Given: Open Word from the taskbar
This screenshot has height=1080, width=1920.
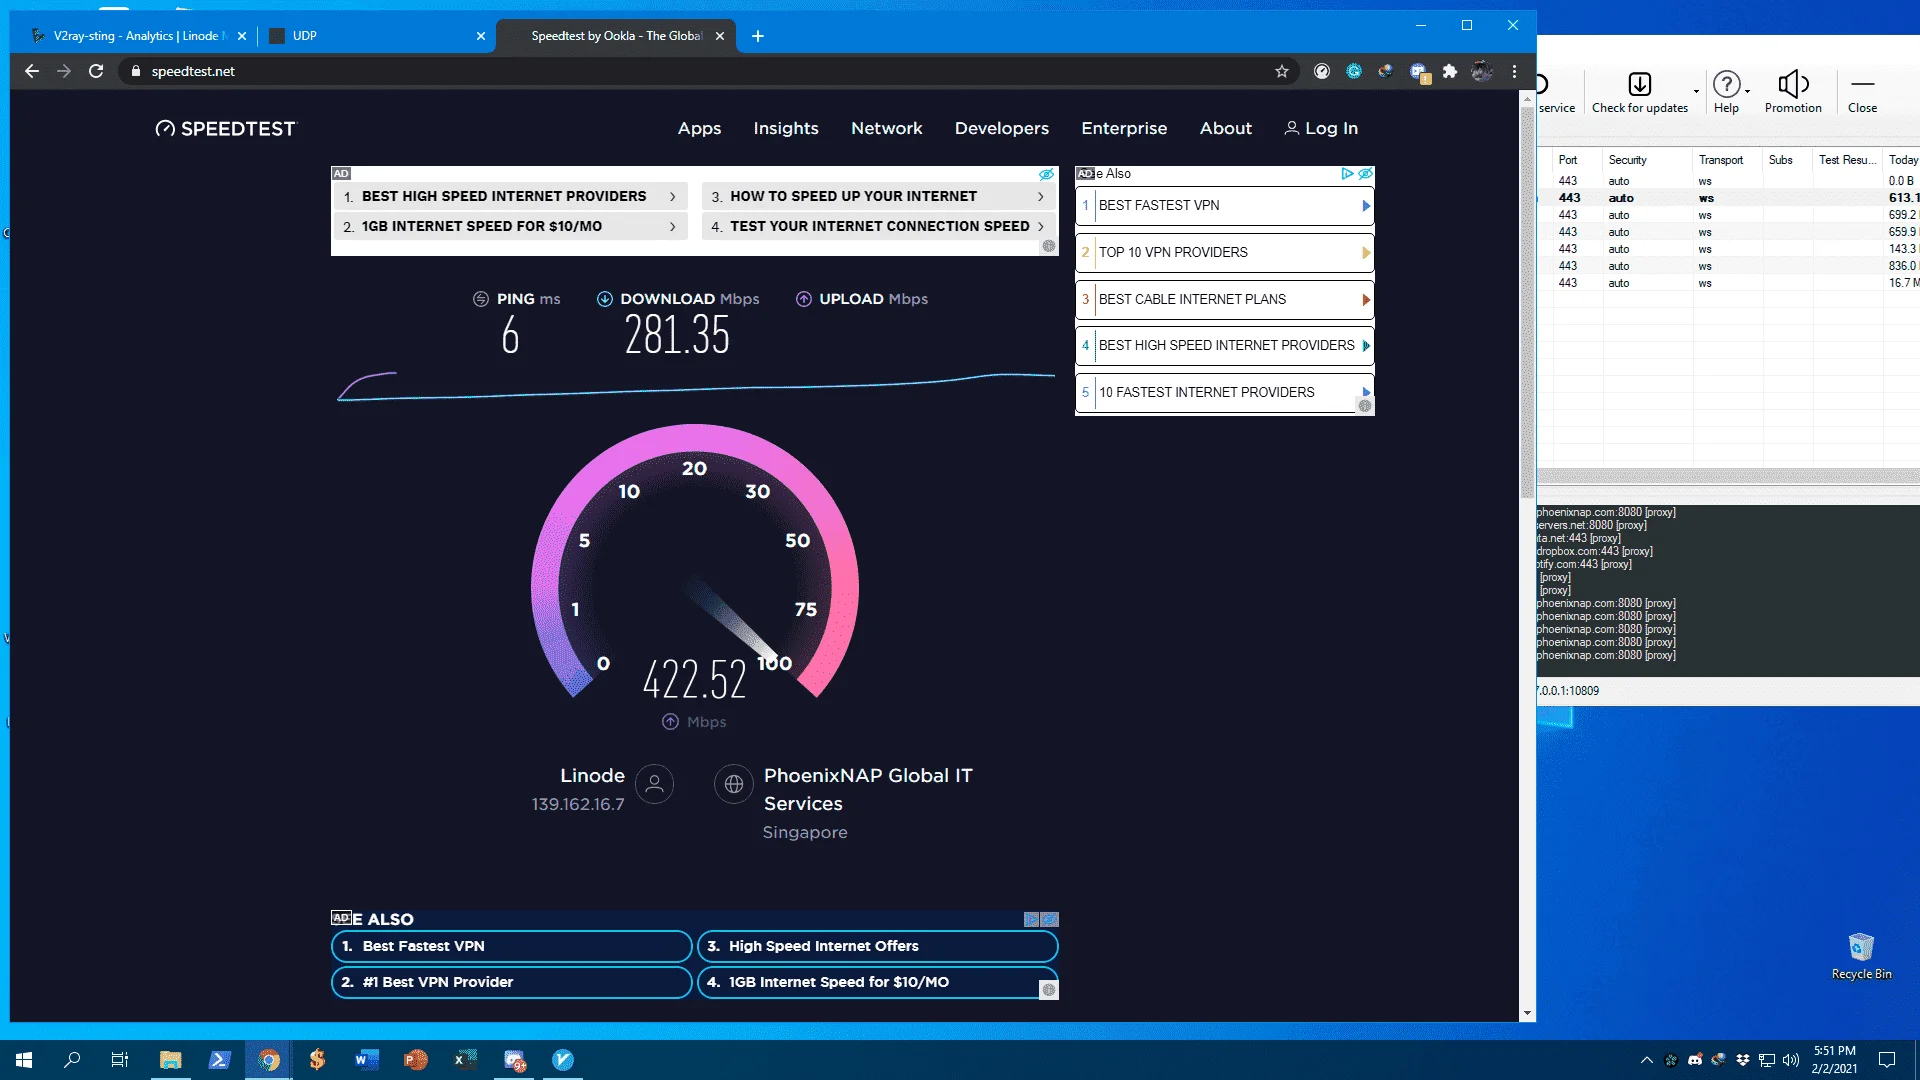Looking at the screenshot, I should [367, 1060].
